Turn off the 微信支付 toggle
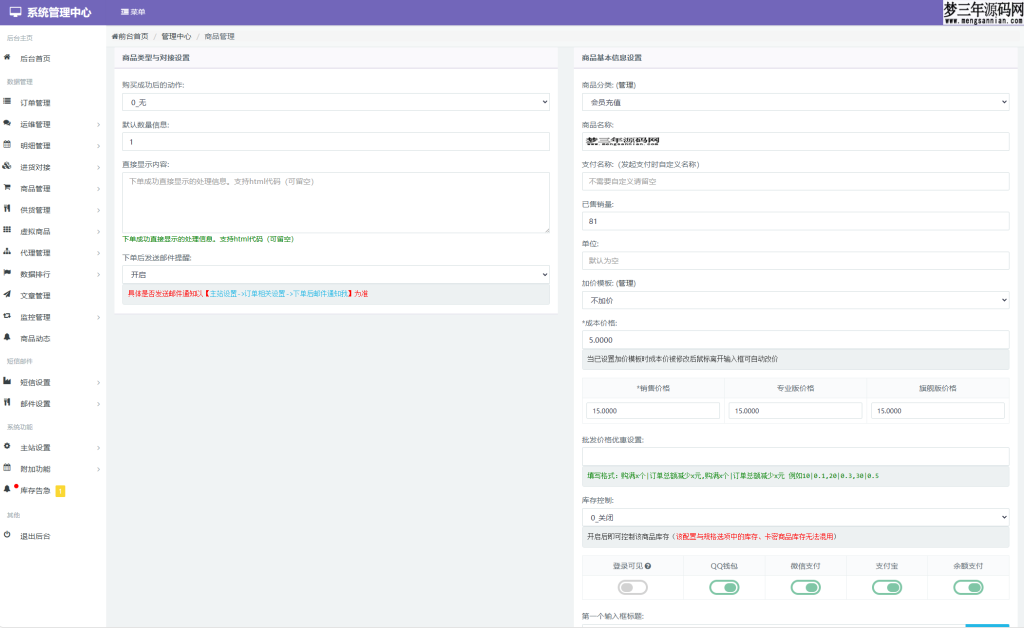This screenshot has width=1024, height=628. (x=805, y=587)
